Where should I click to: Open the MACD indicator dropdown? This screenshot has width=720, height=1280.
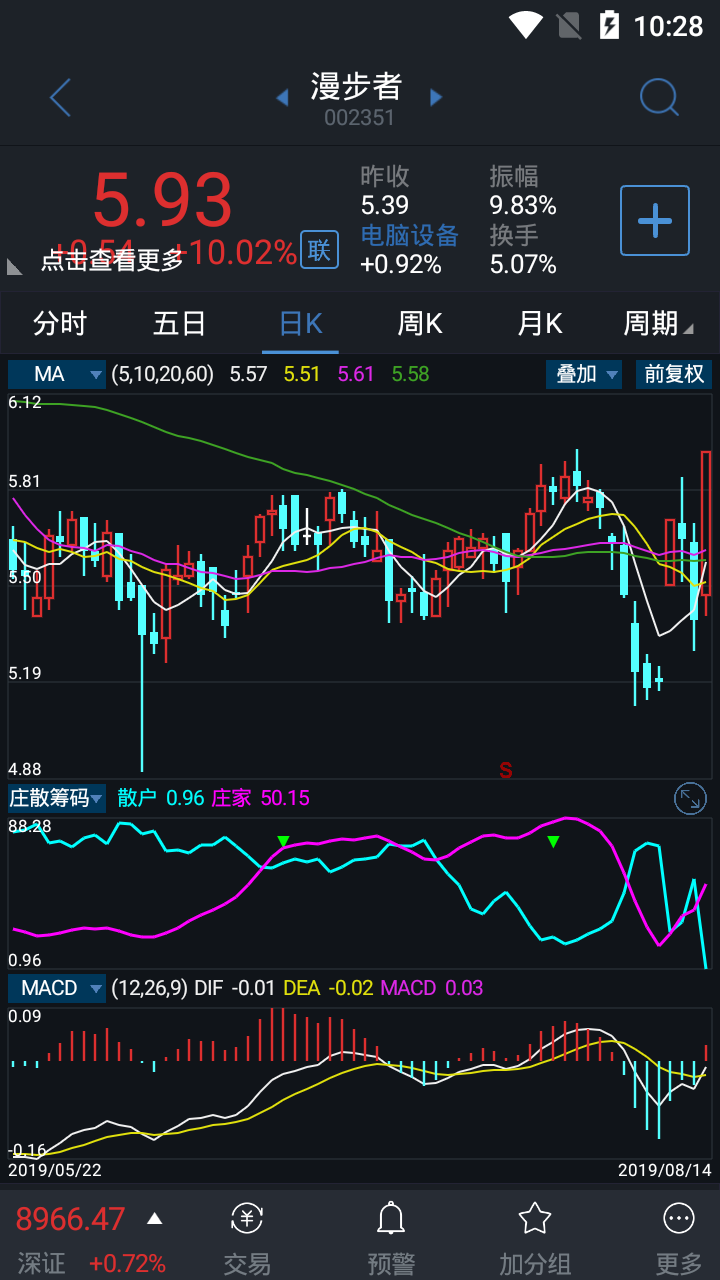coord(57,988)
